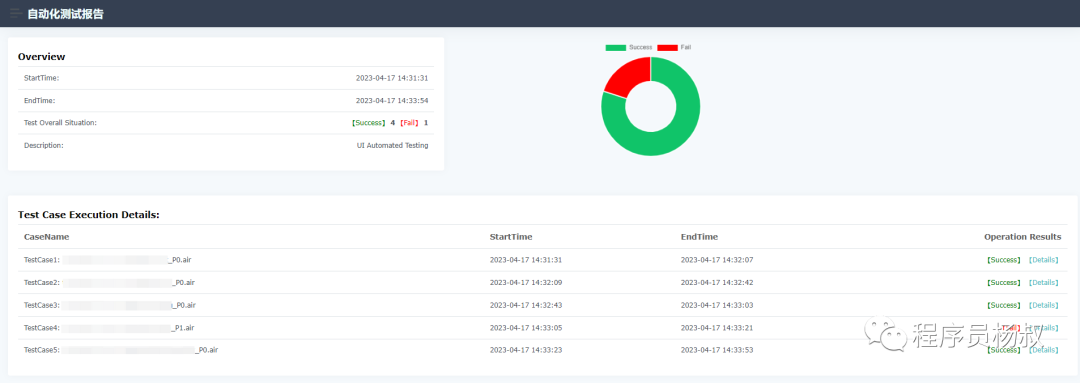This screenshot has height=383, width=1080.
Task: Select TestCase4 end time 14:33:21
Action: pyautogui.click(x=717, y=328)
